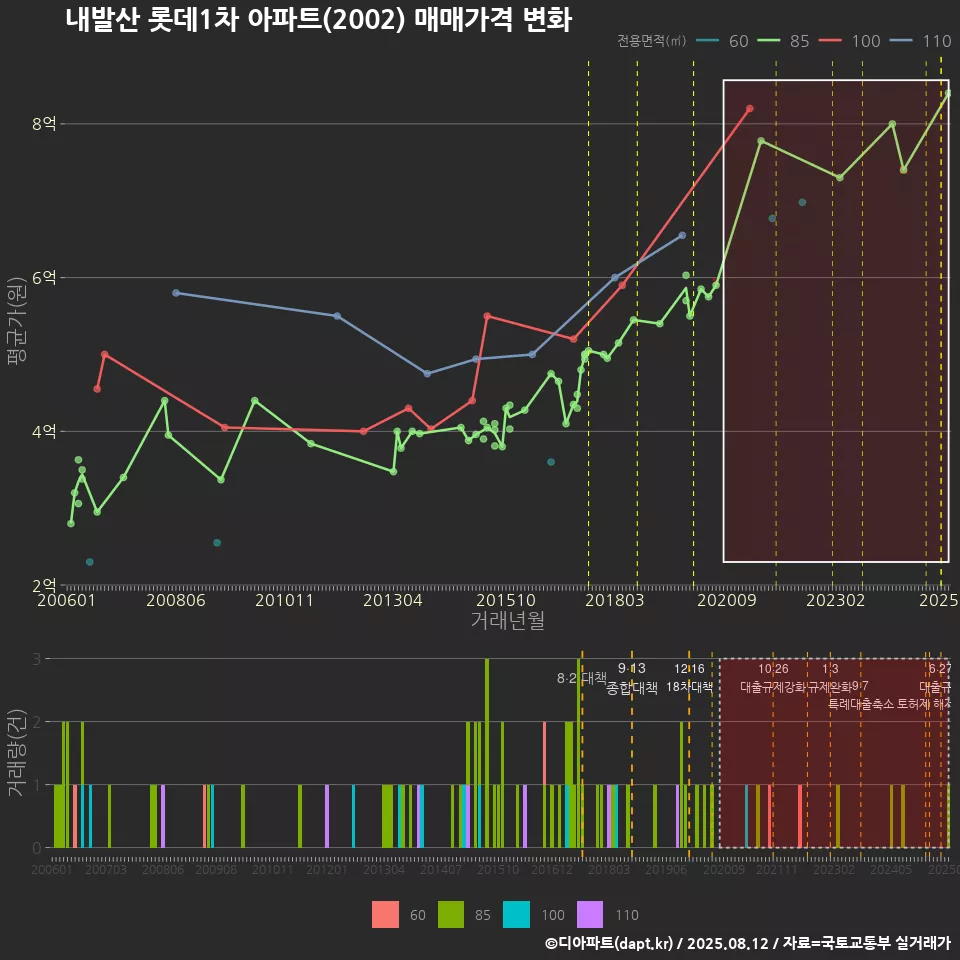Click the 200703 label on the volume chart axis
Screen dimensions: 960x960
coord(105,869)
